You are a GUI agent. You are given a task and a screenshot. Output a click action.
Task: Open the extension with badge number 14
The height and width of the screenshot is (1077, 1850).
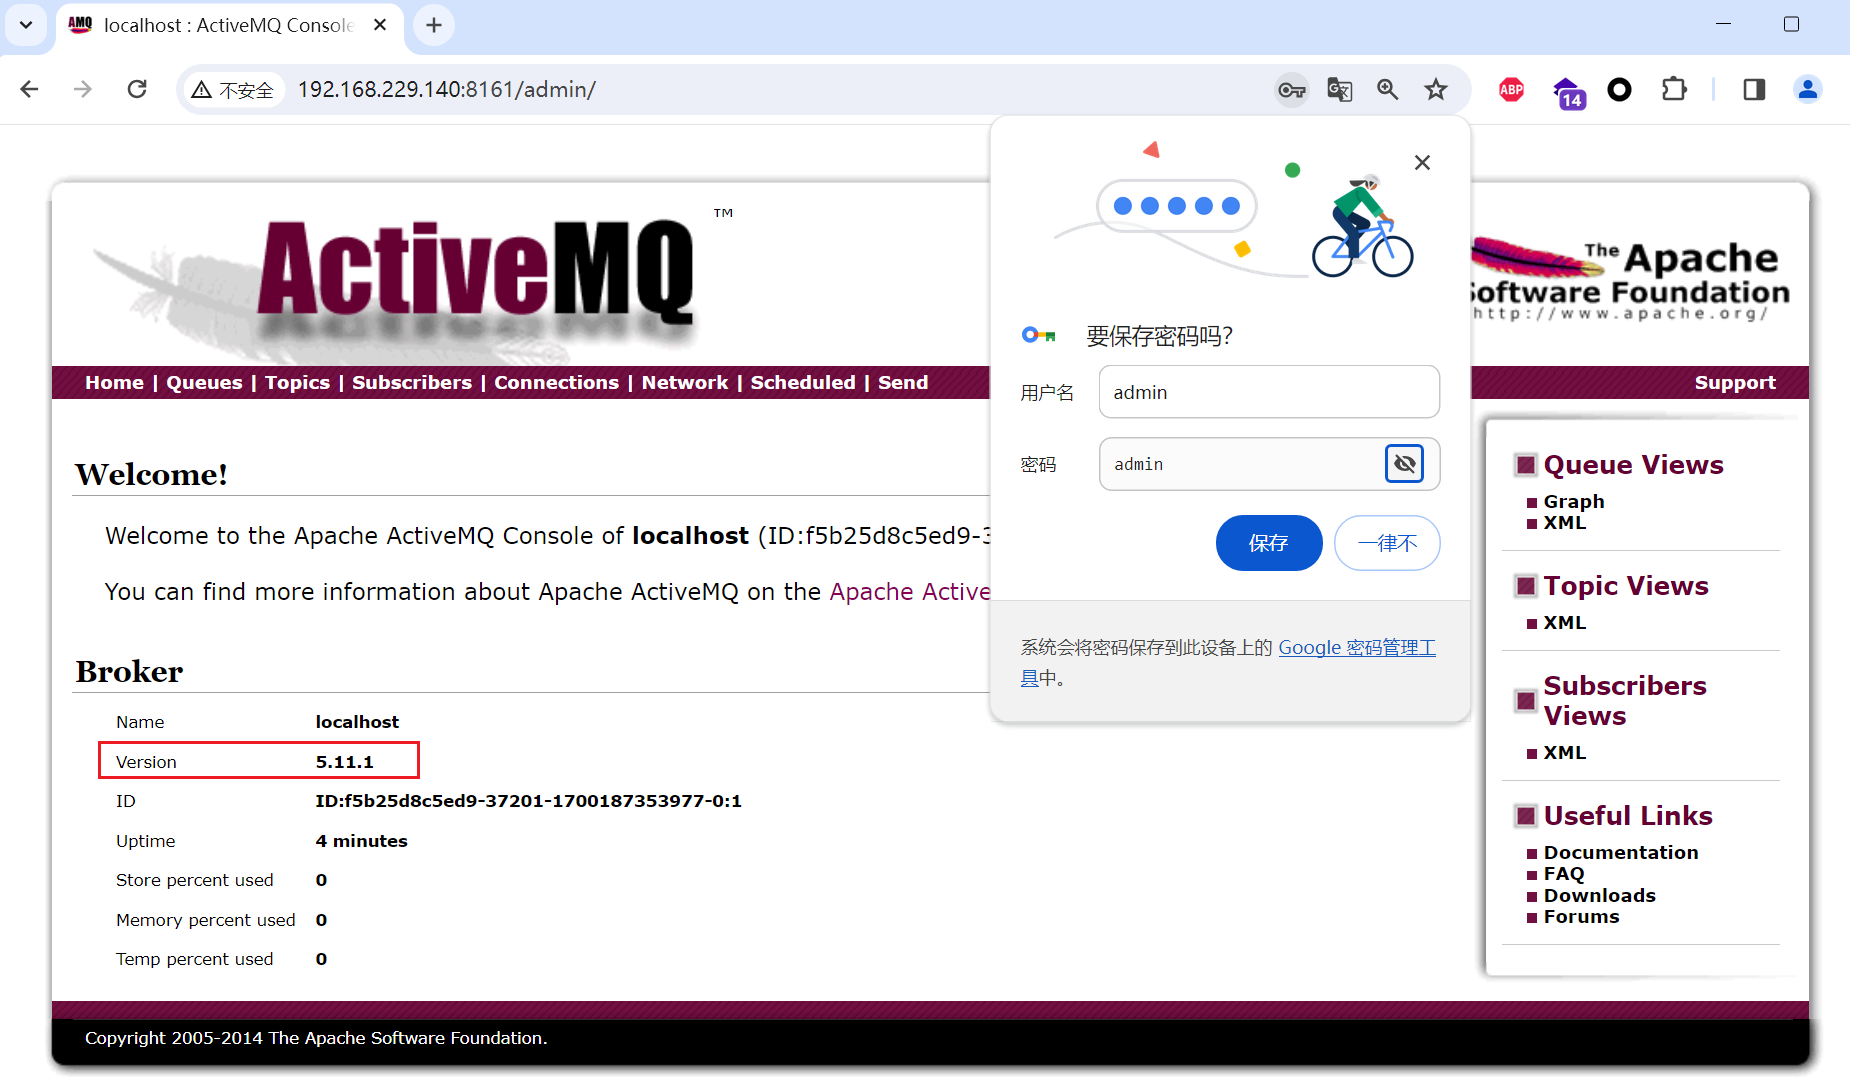click(1568, 92)
